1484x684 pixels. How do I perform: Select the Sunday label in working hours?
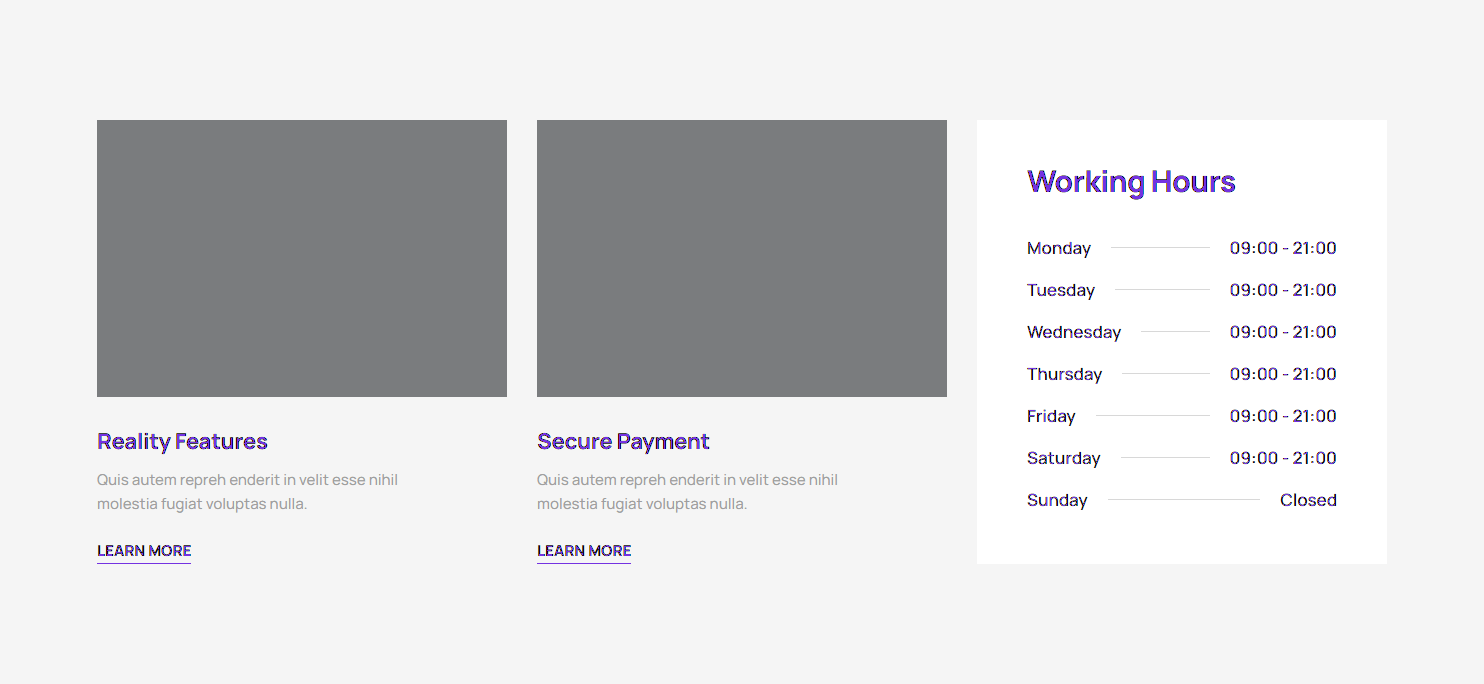pyautogui.click(x=1056, y=500)
